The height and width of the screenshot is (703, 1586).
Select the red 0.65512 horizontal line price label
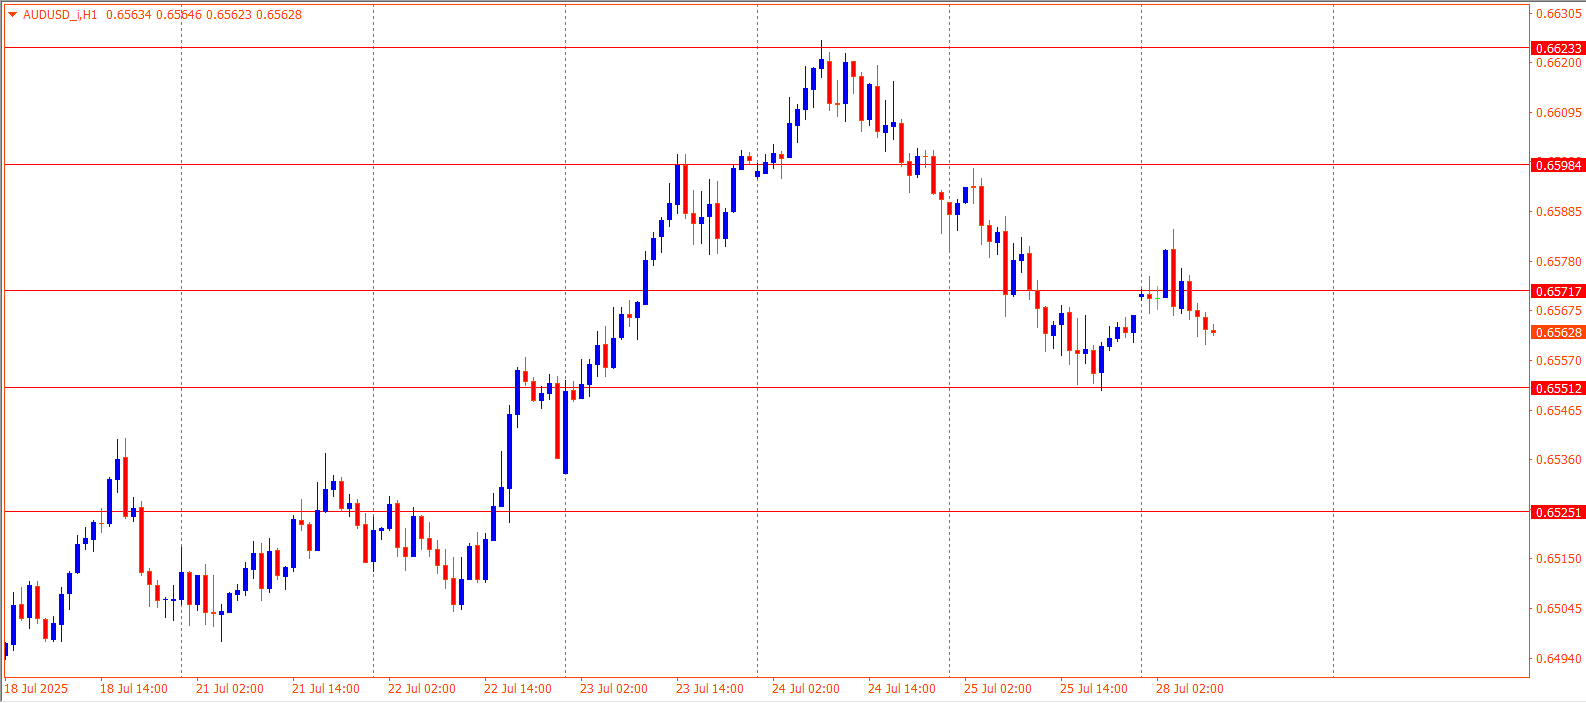coord(1558,388)
